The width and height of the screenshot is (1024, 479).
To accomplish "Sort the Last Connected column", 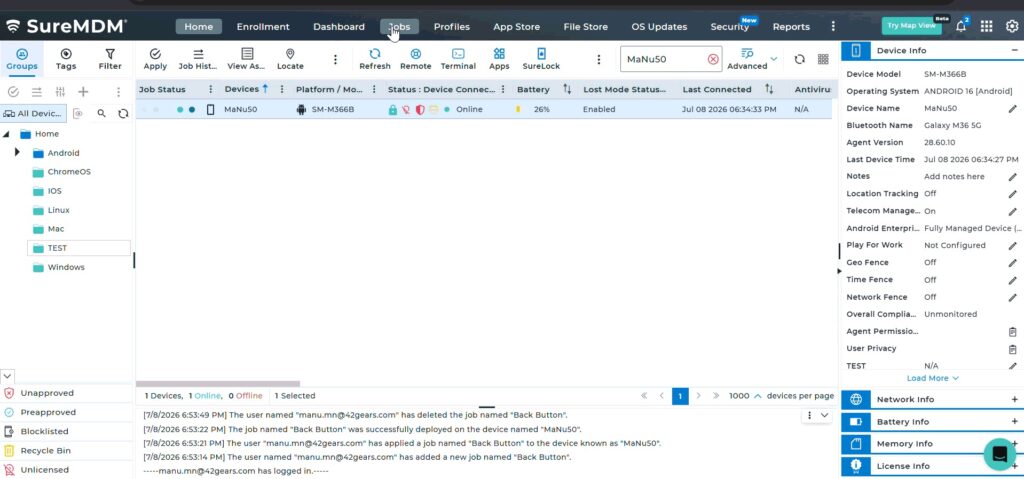I will click(x=769, y=90).
